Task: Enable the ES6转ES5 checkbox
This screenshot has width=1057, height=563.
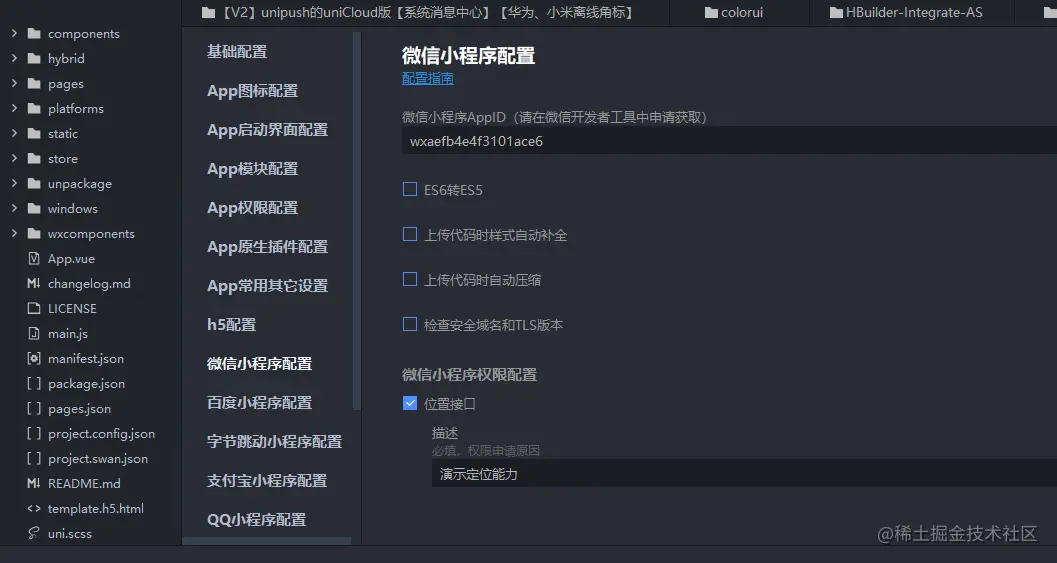Action: tap(410, 189)
